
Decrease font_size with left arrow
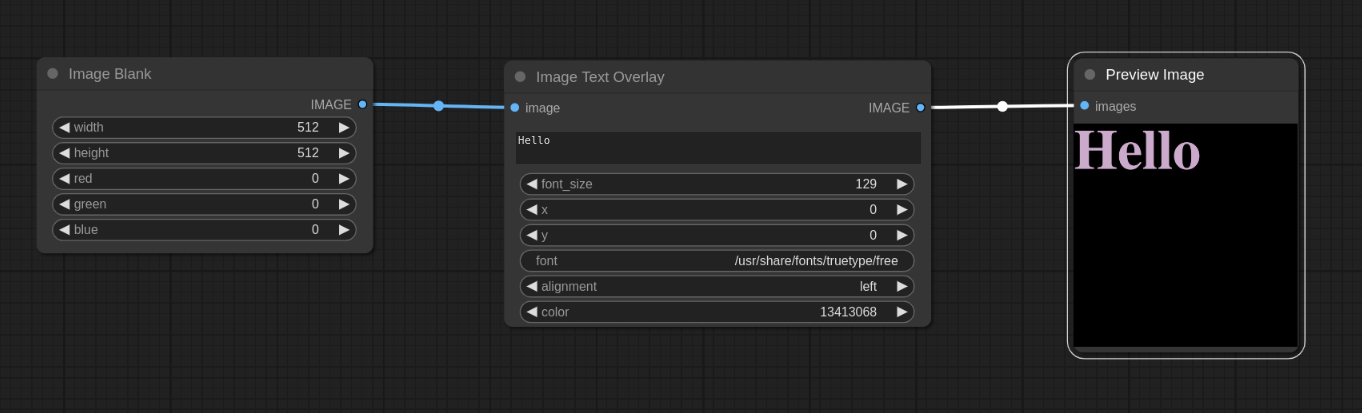click(x=532, y=184)
